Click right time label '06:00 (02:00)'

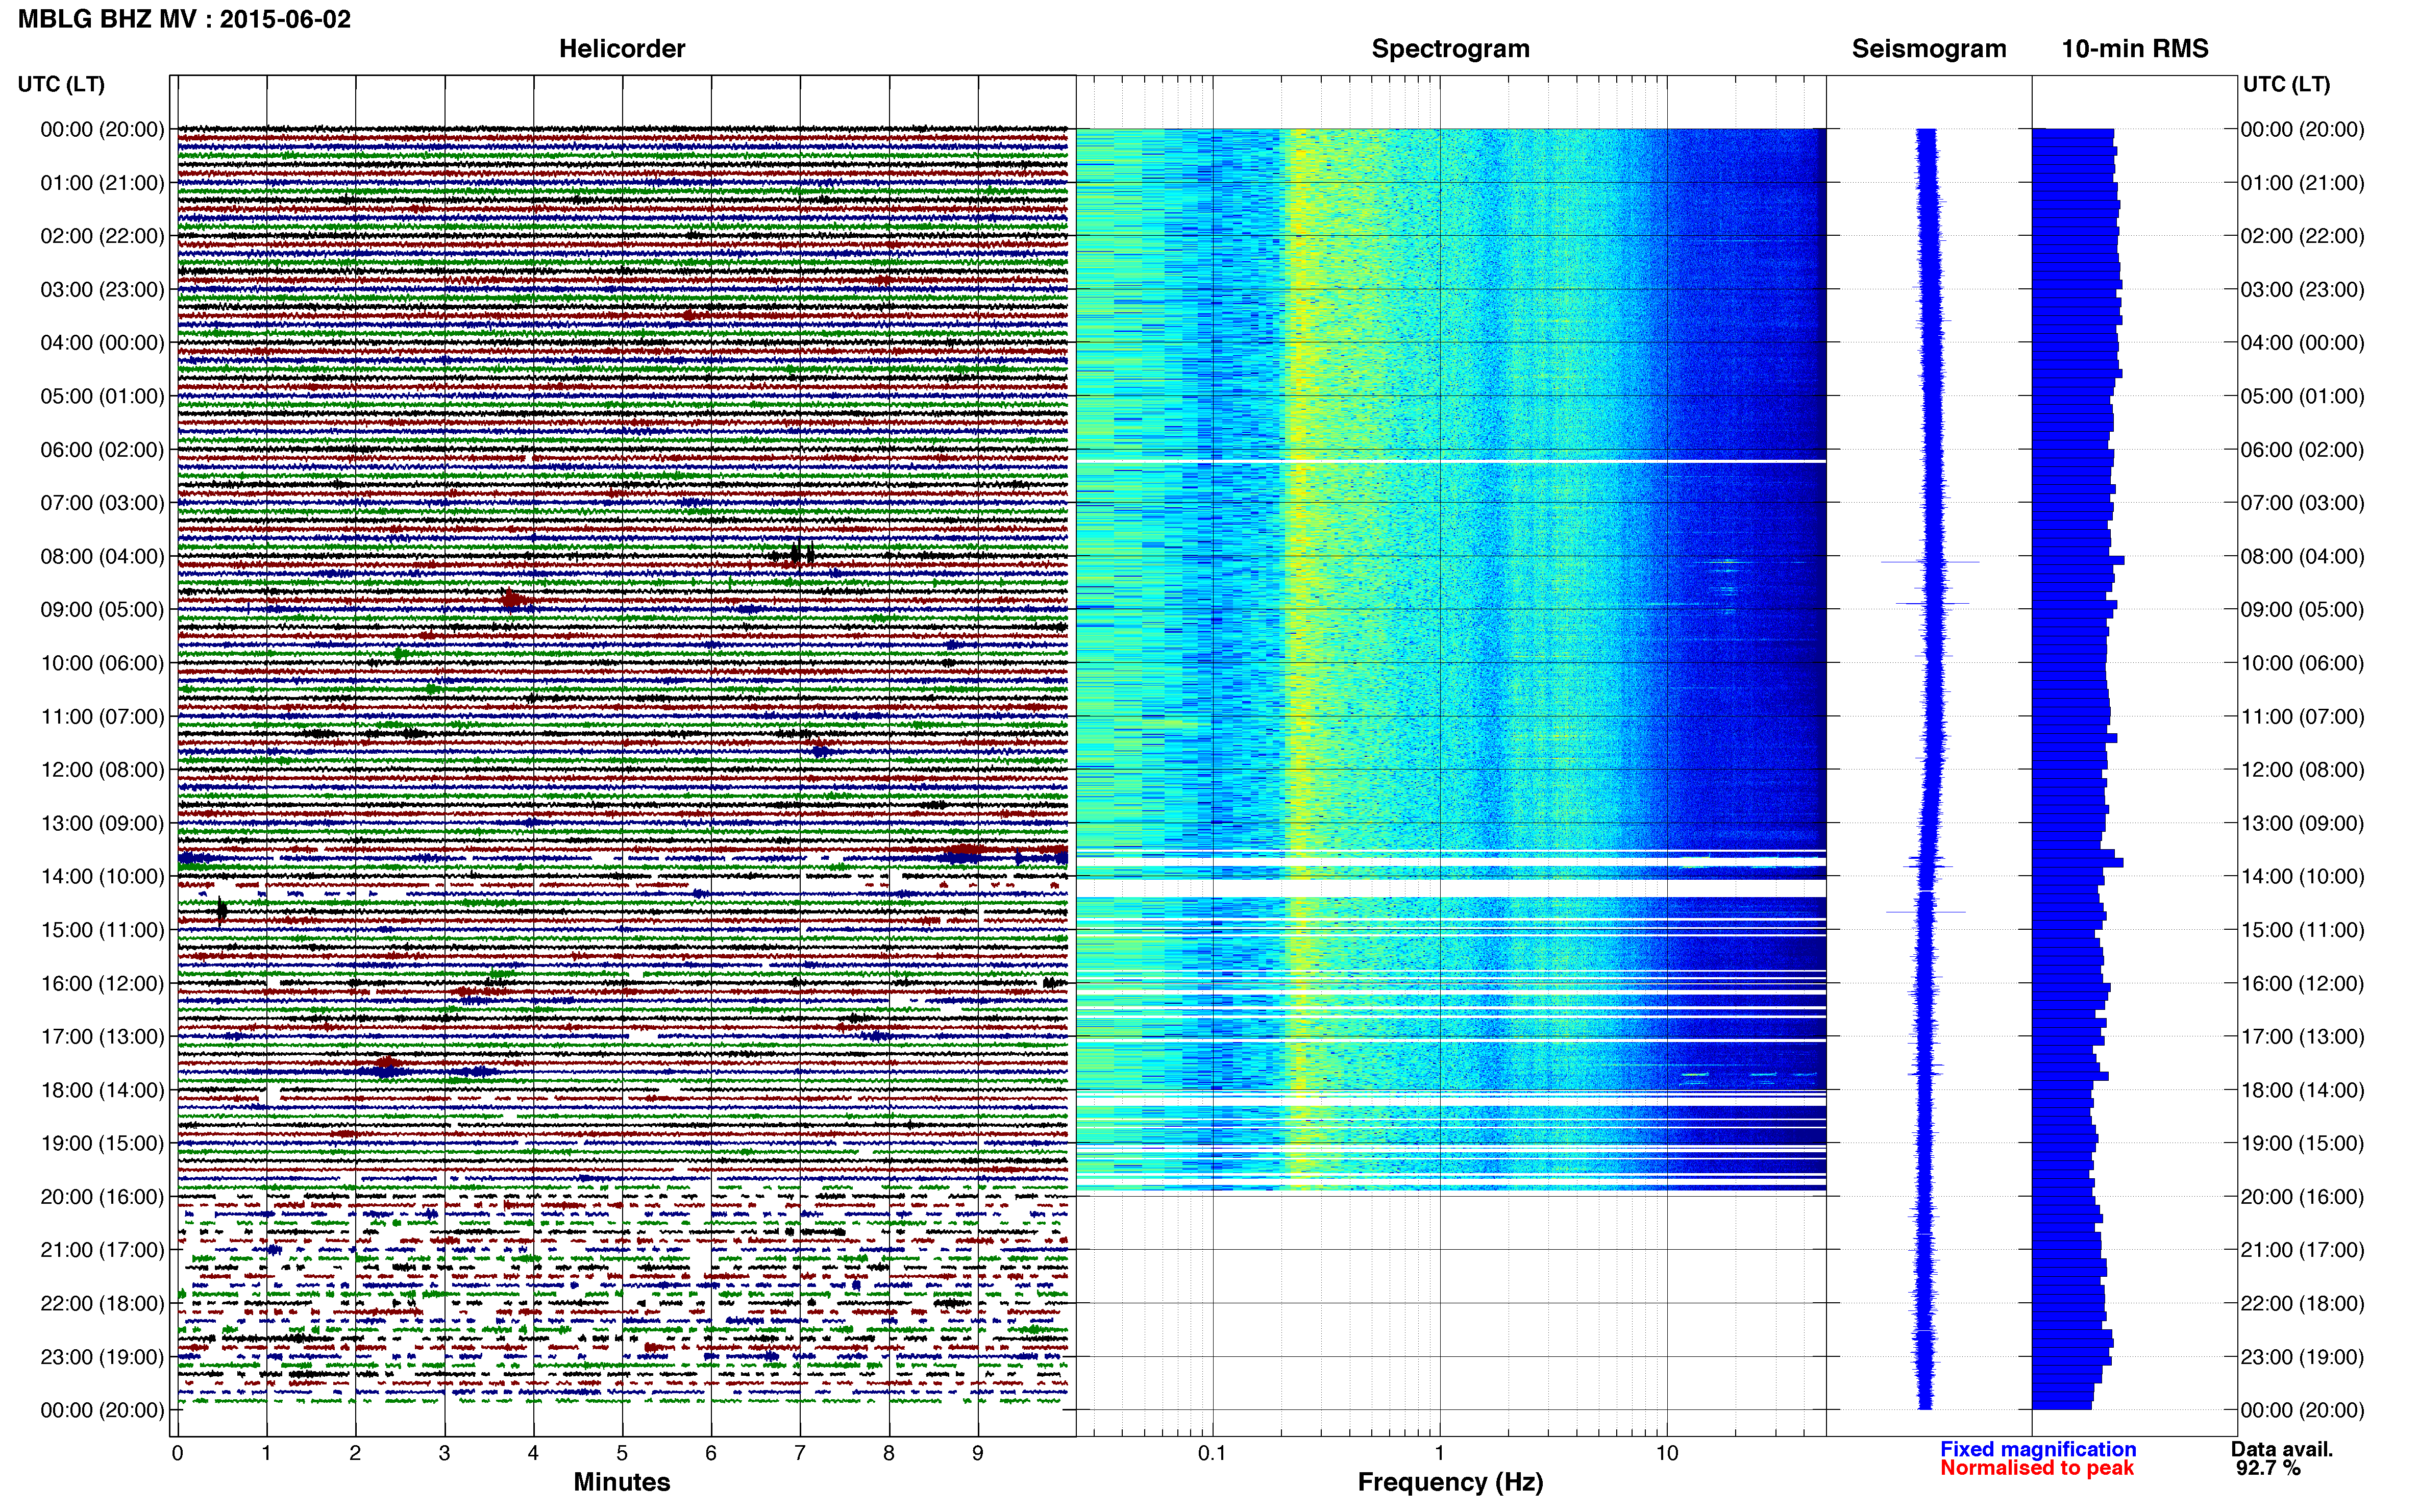tap(2302, 450)
